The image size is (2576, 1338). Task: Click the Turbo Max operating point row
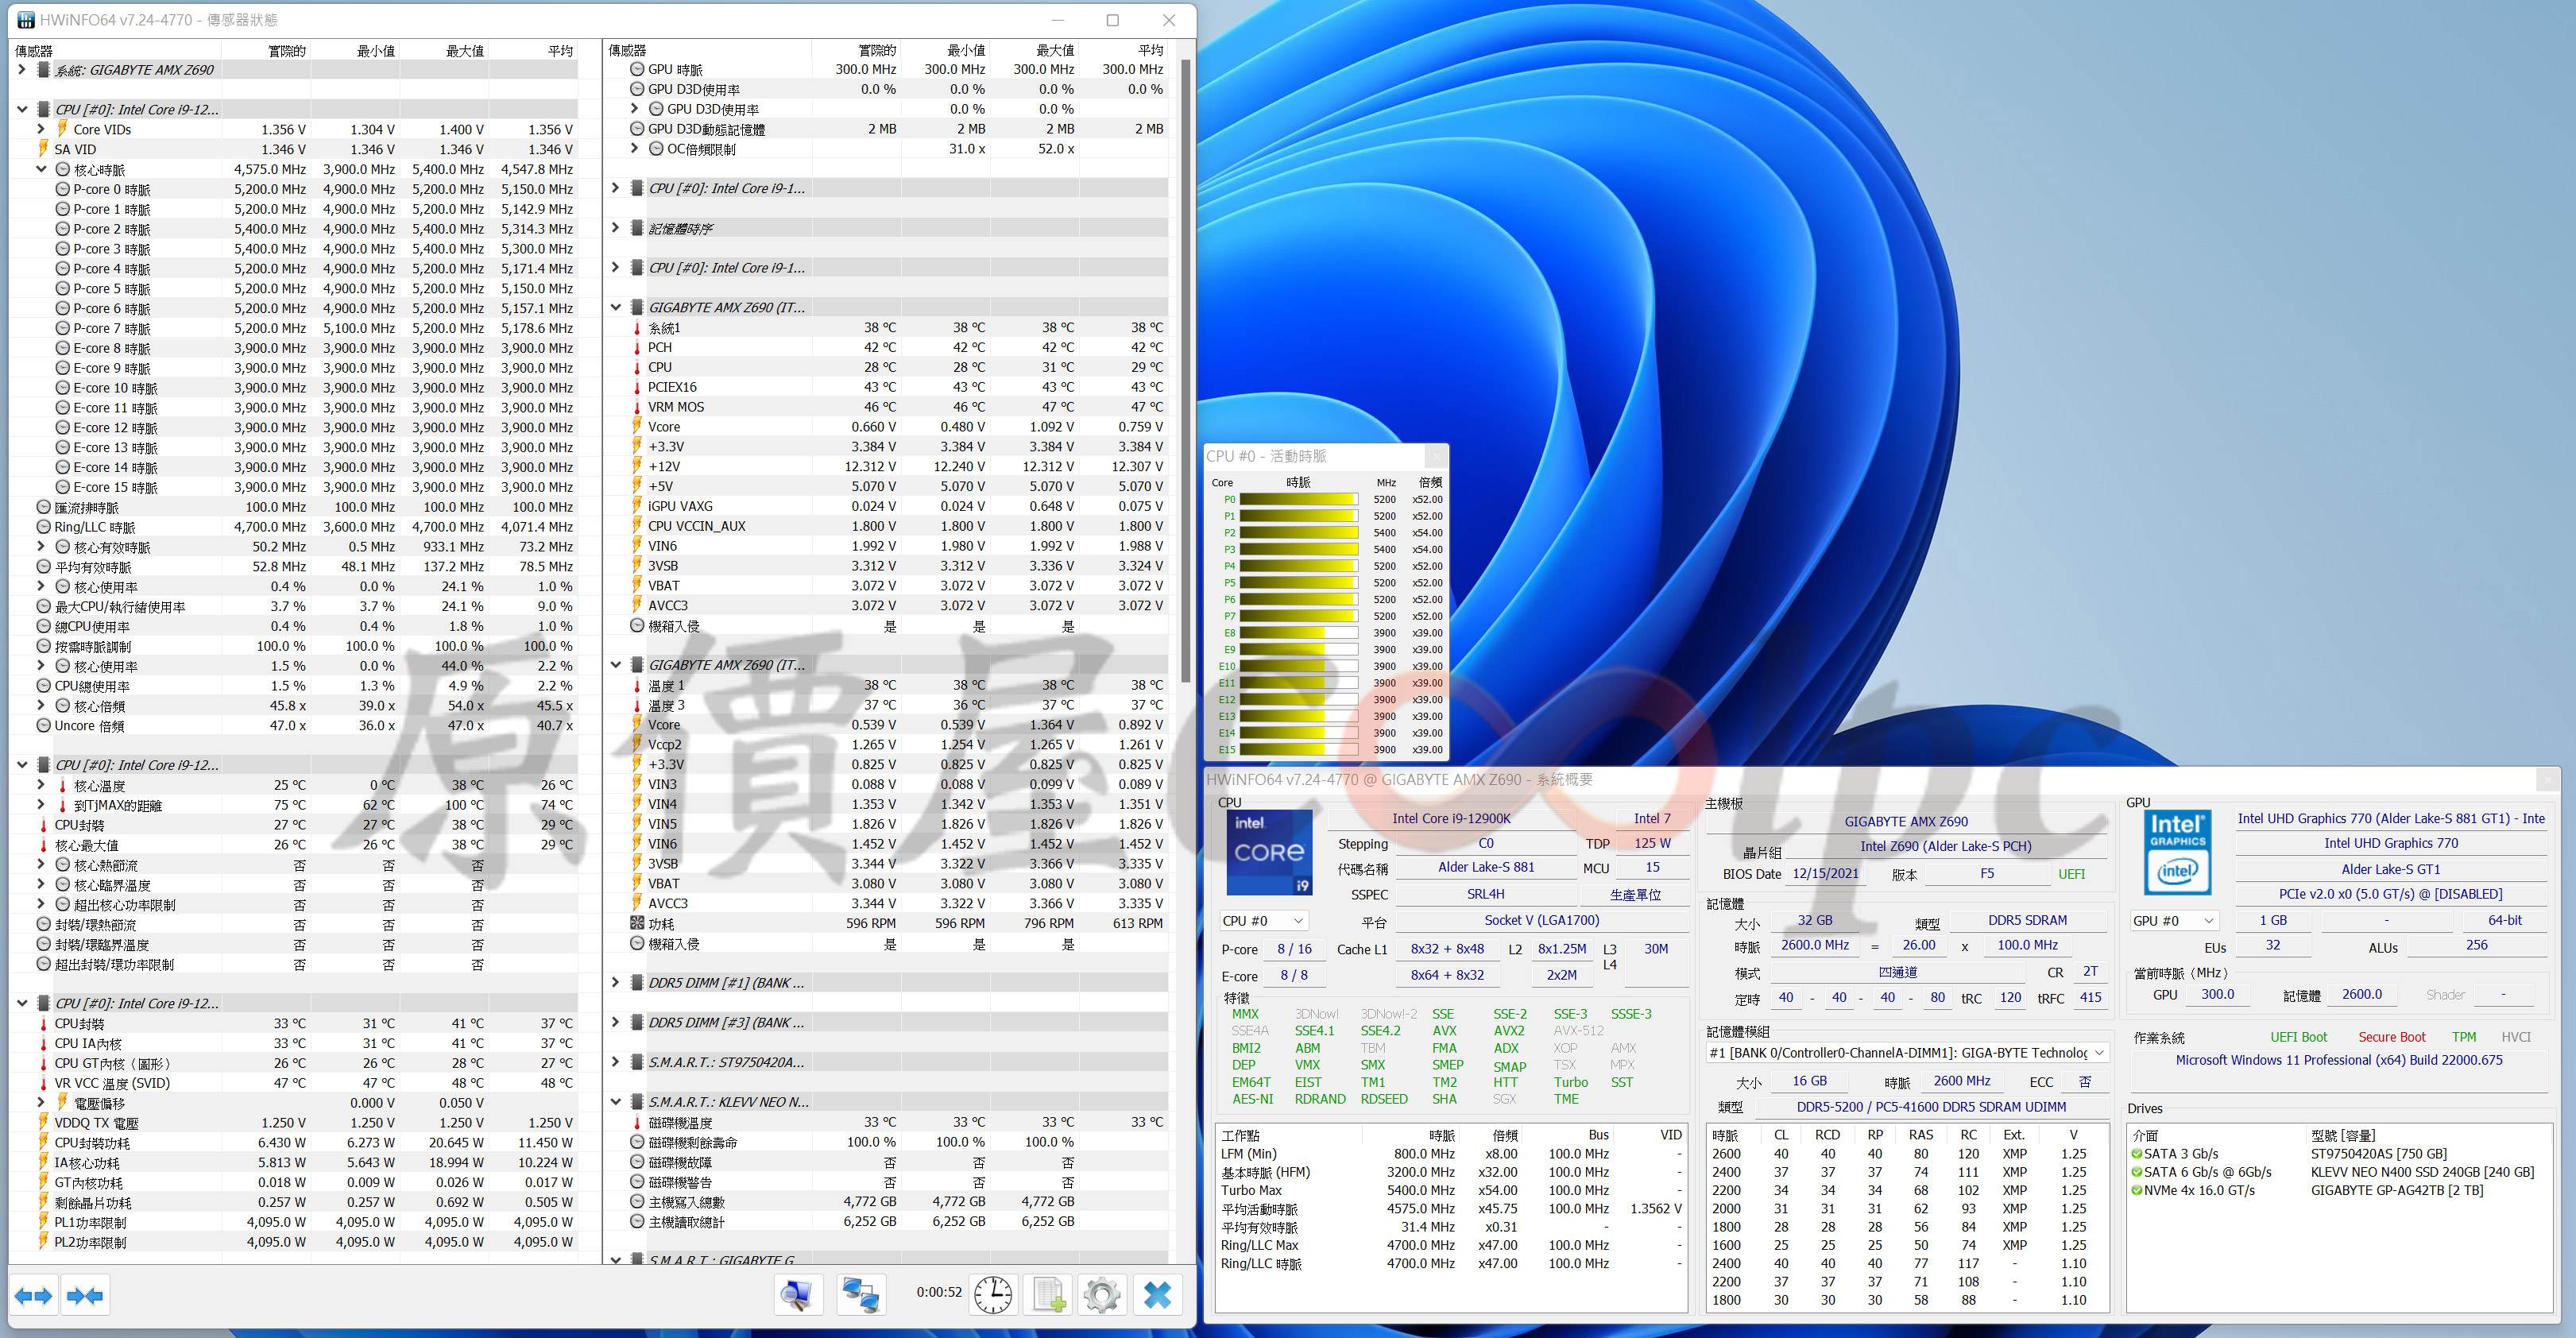click(1450, 1190)
